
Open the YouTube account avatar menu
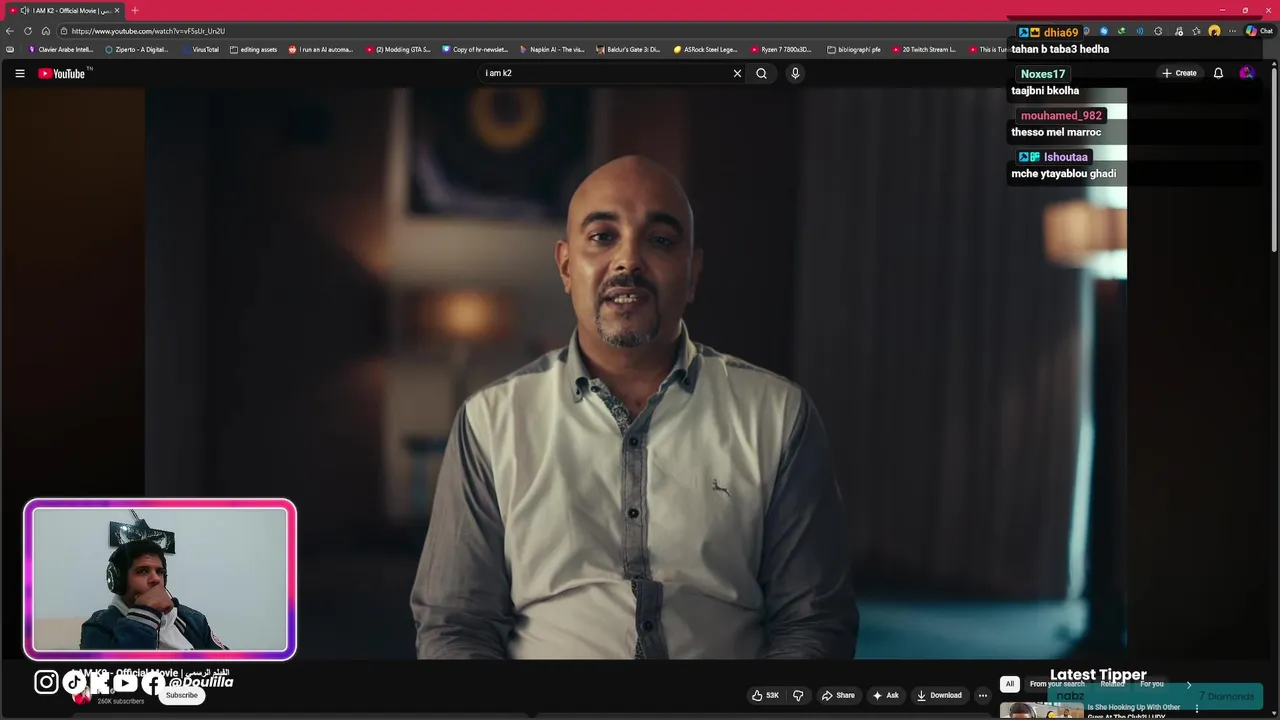pos(1246,73)
